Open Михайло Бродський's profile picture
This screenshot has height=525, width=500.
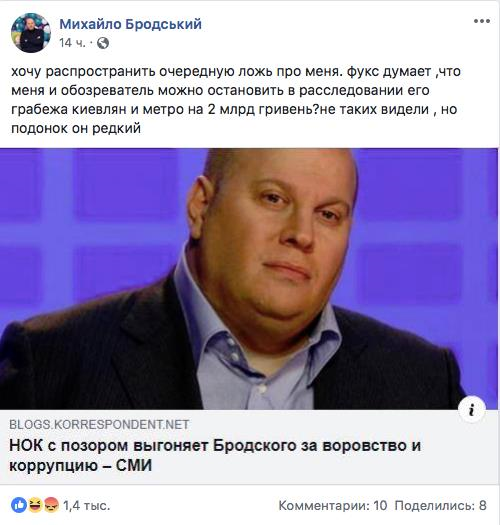pyautogui.click(x=31, y=33)
